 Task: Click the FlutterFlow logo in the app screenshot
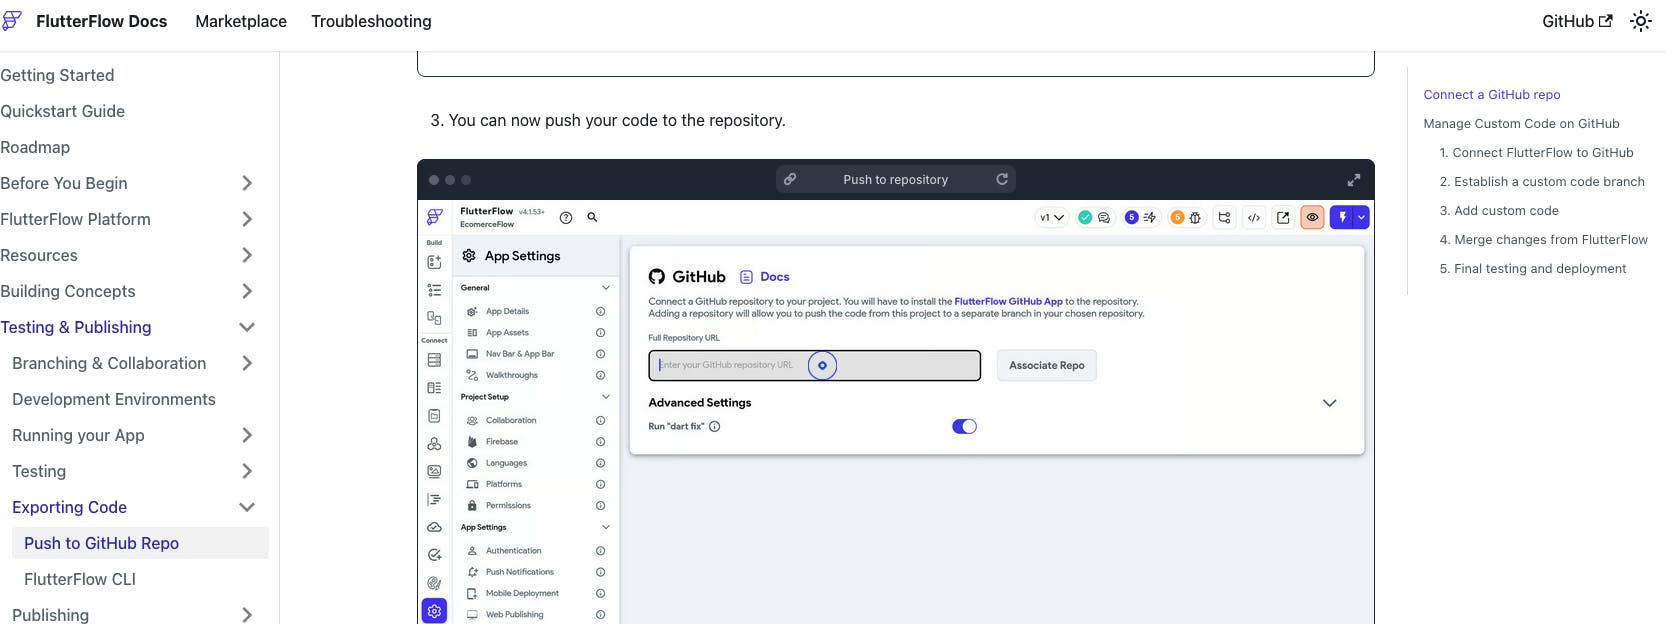(435, 217)
